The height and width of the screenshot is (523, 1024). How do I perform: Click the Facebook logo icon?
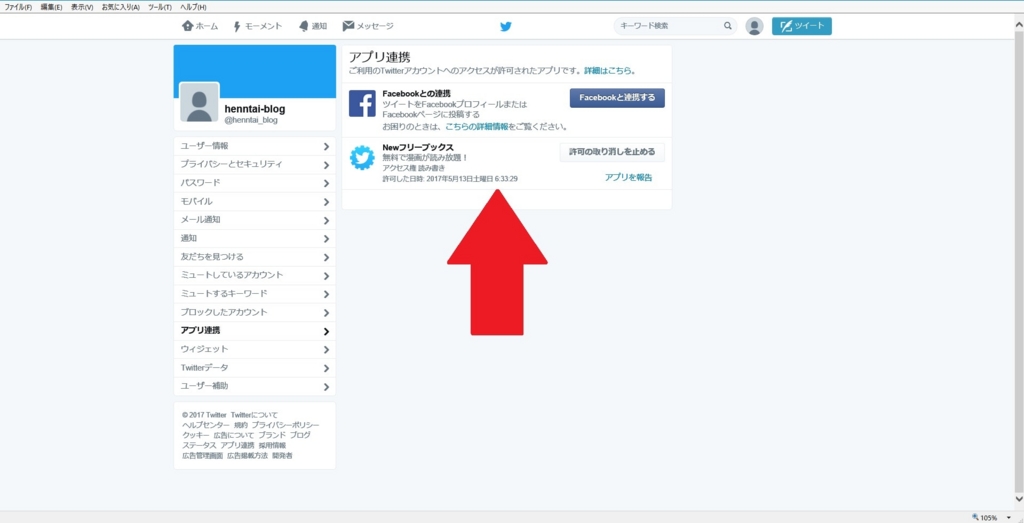362,103
